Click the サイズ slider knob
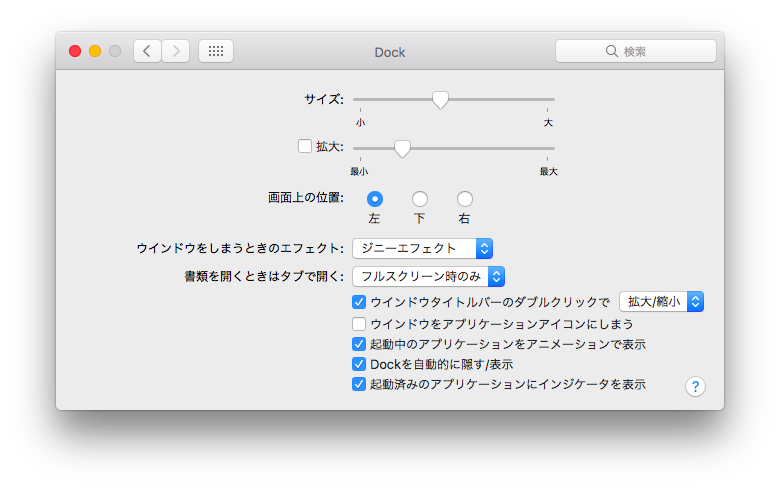 (440, 99)
